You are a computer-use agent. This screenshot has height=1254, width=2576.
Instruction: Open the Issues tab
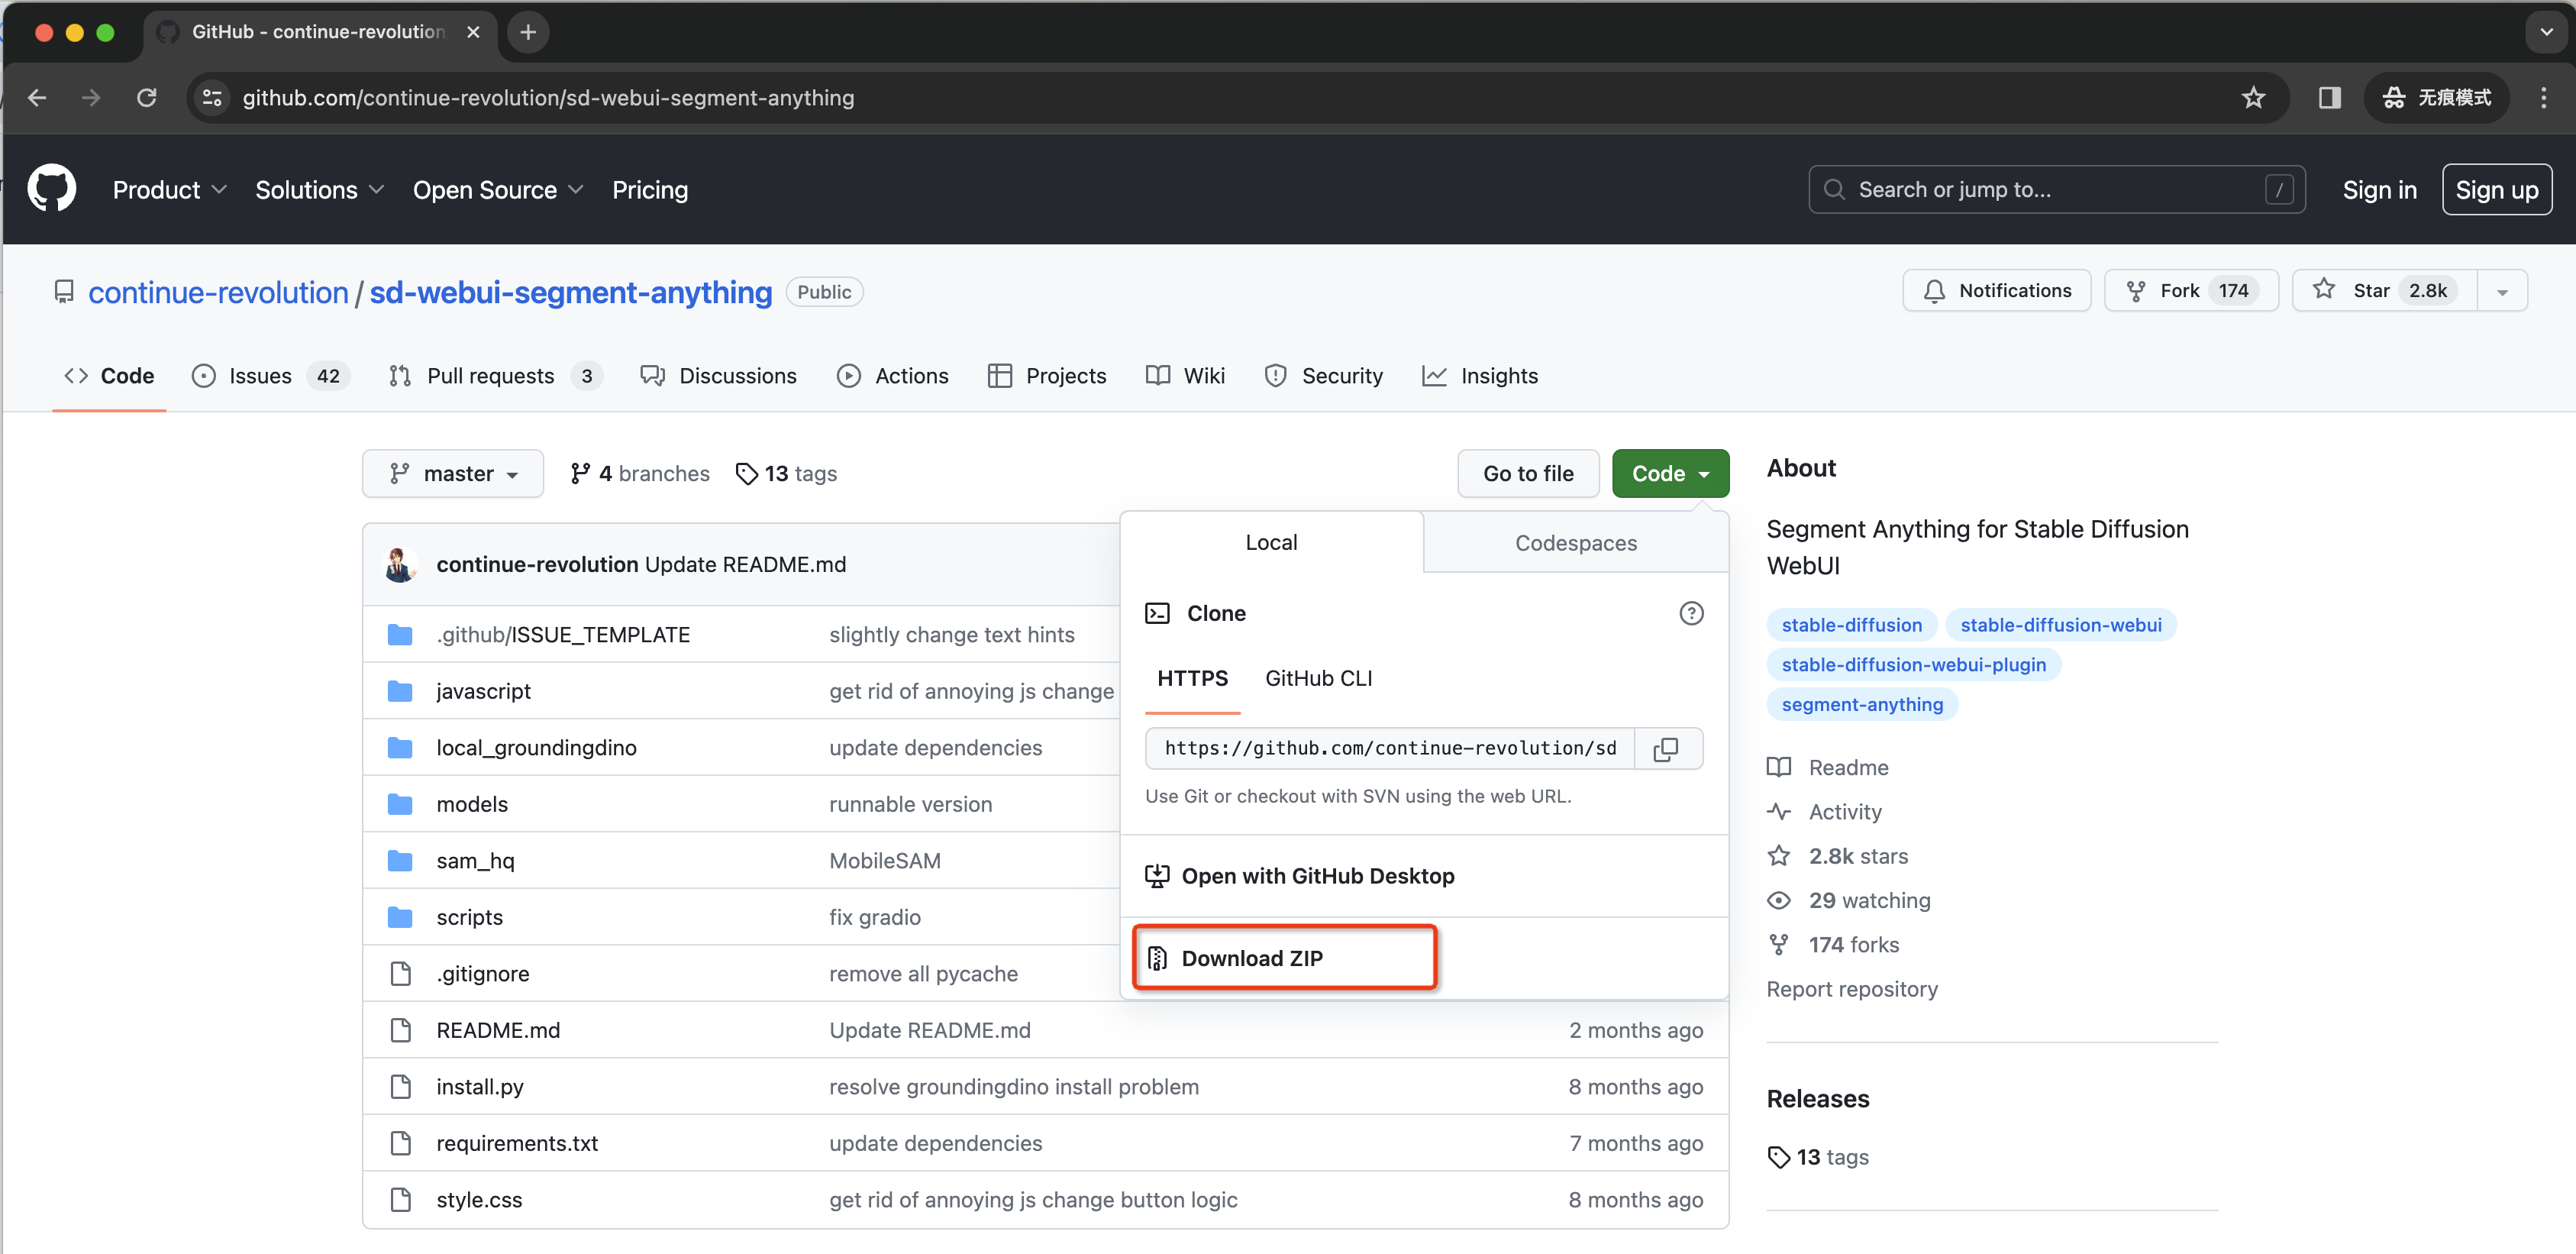pos(270,376)
